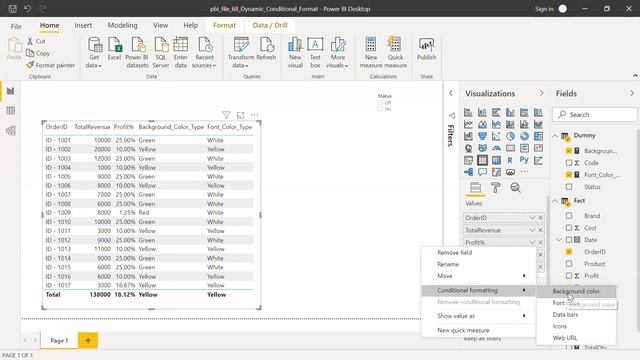The image size is (640, 360).
Task: Click the Excel data source icon
Action: click(114, 49)
